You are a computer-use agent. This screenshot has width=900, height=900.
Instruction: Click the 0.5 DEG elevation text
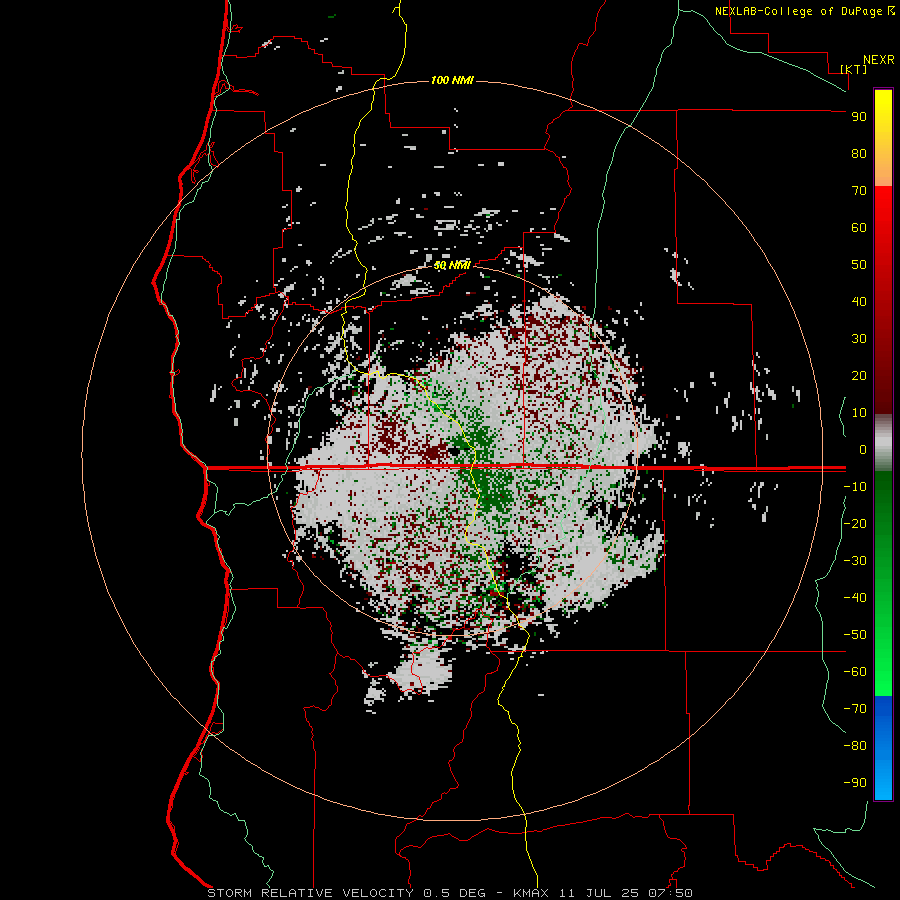pyautogui.click(x=455, y=893)
